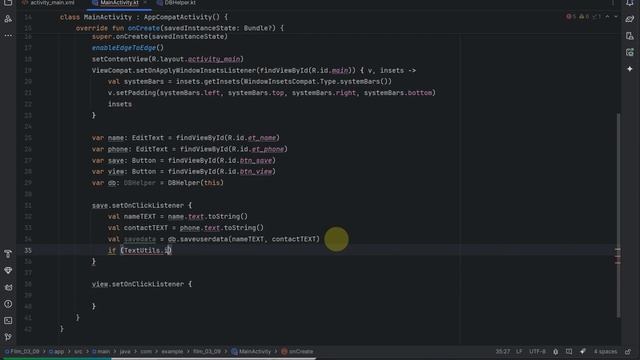Click the cursor position 35:27 indicator
Viewport: 640px width, 360px height.
[503, 351]
